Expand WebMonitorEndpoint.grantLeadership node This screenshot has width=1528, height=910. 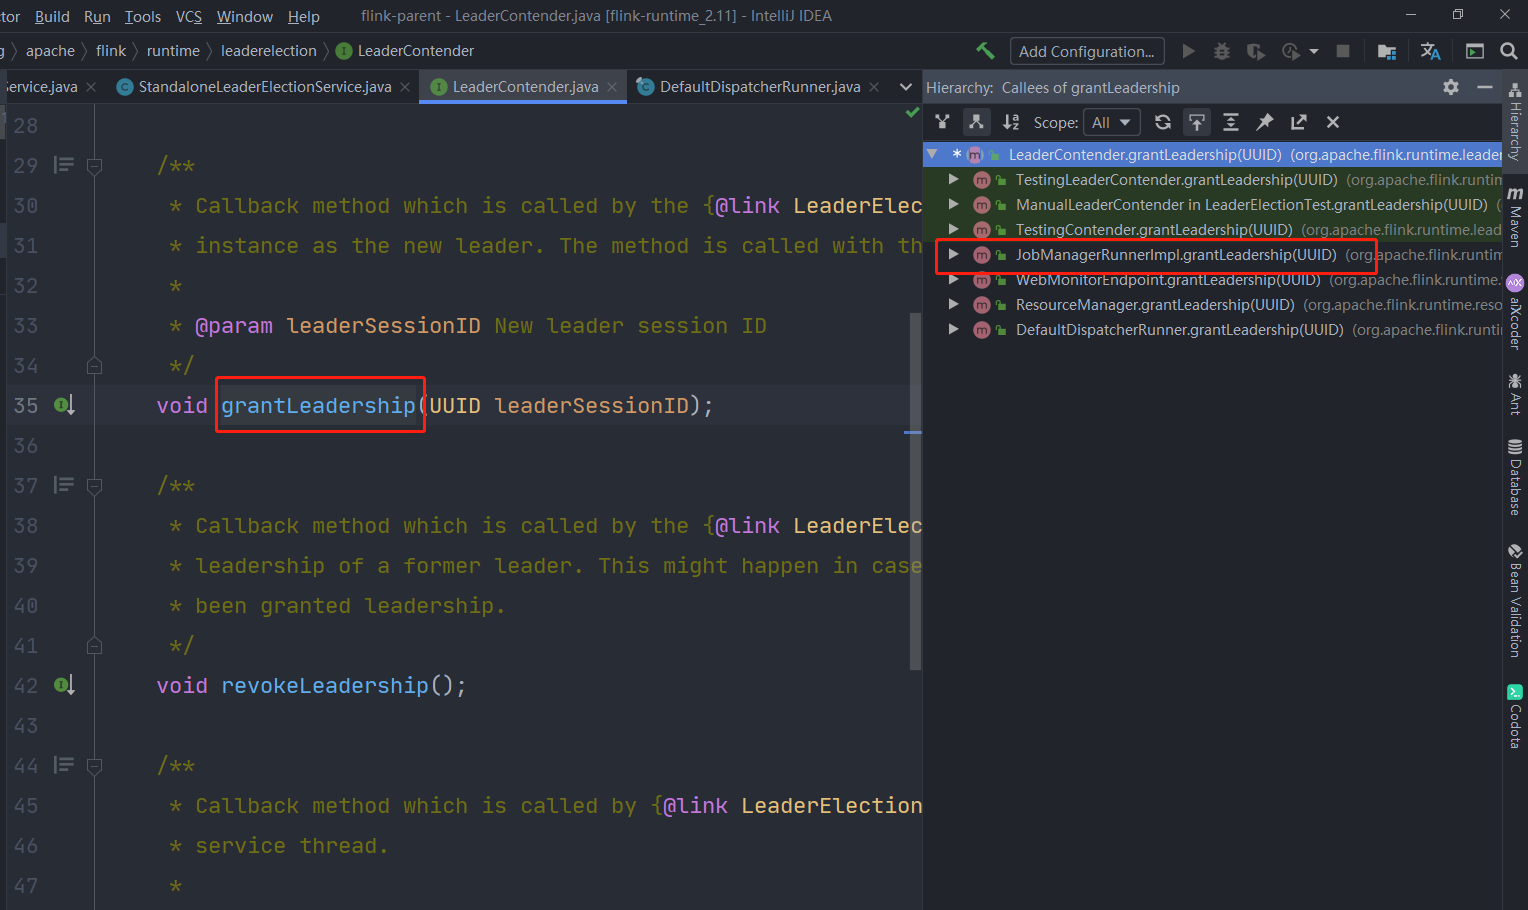tap(954, 279)
